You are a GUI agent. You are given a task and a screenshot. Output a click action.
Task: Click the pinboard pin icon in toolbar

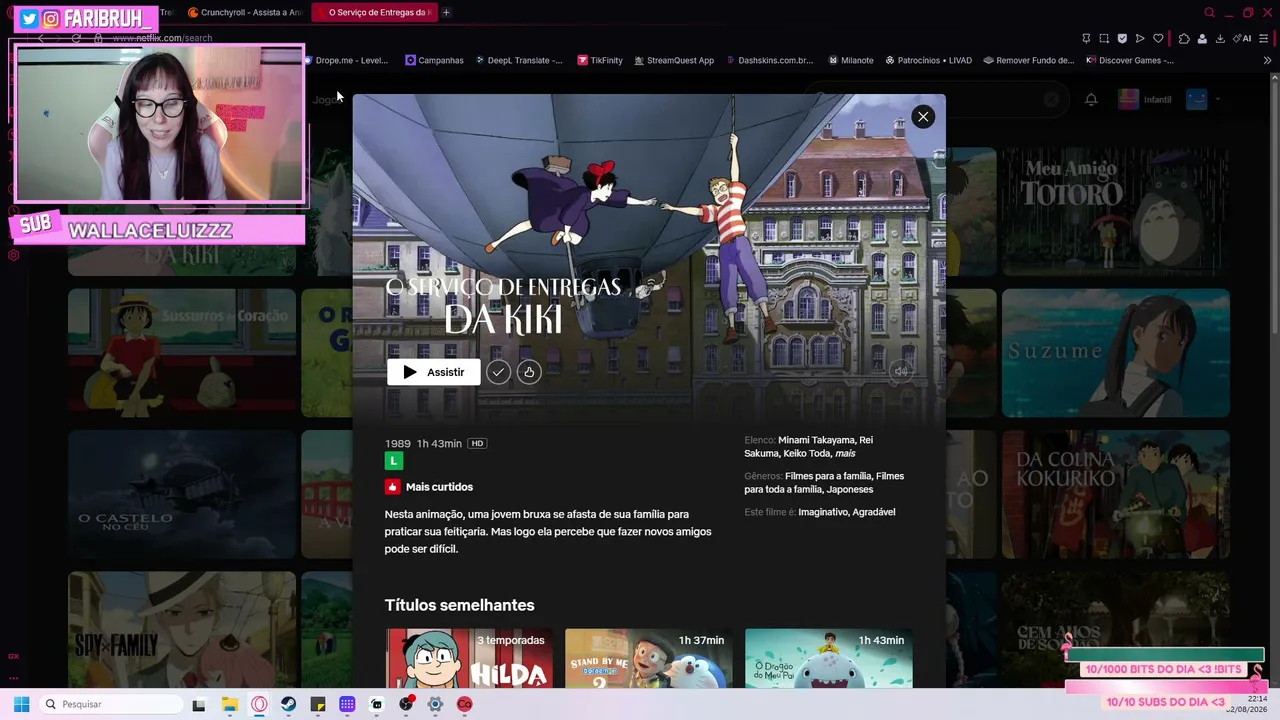click(1086, 38)
